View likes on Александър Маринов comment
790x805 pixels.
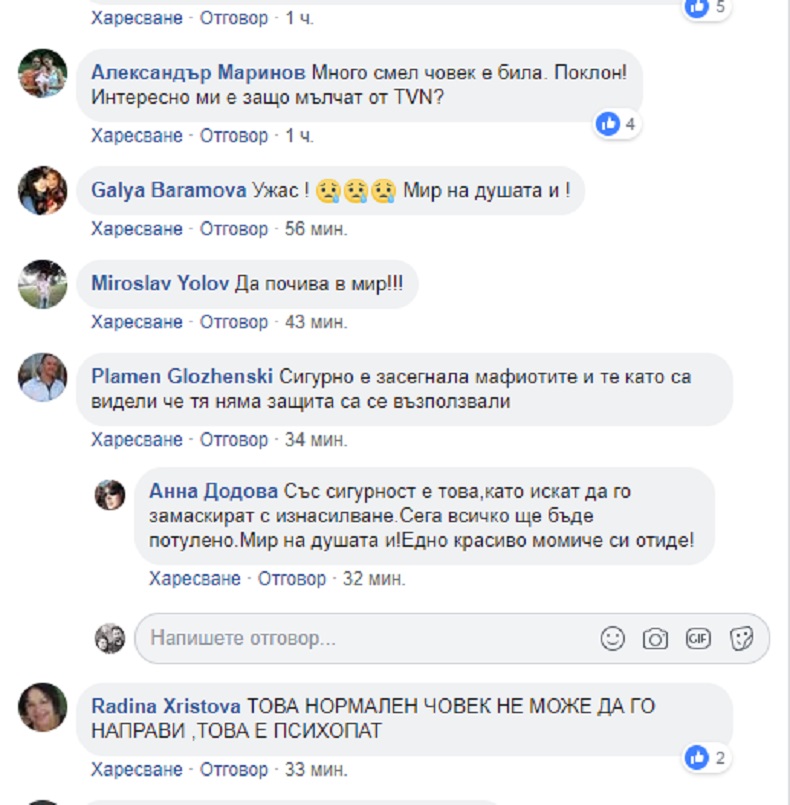point(616,124)
